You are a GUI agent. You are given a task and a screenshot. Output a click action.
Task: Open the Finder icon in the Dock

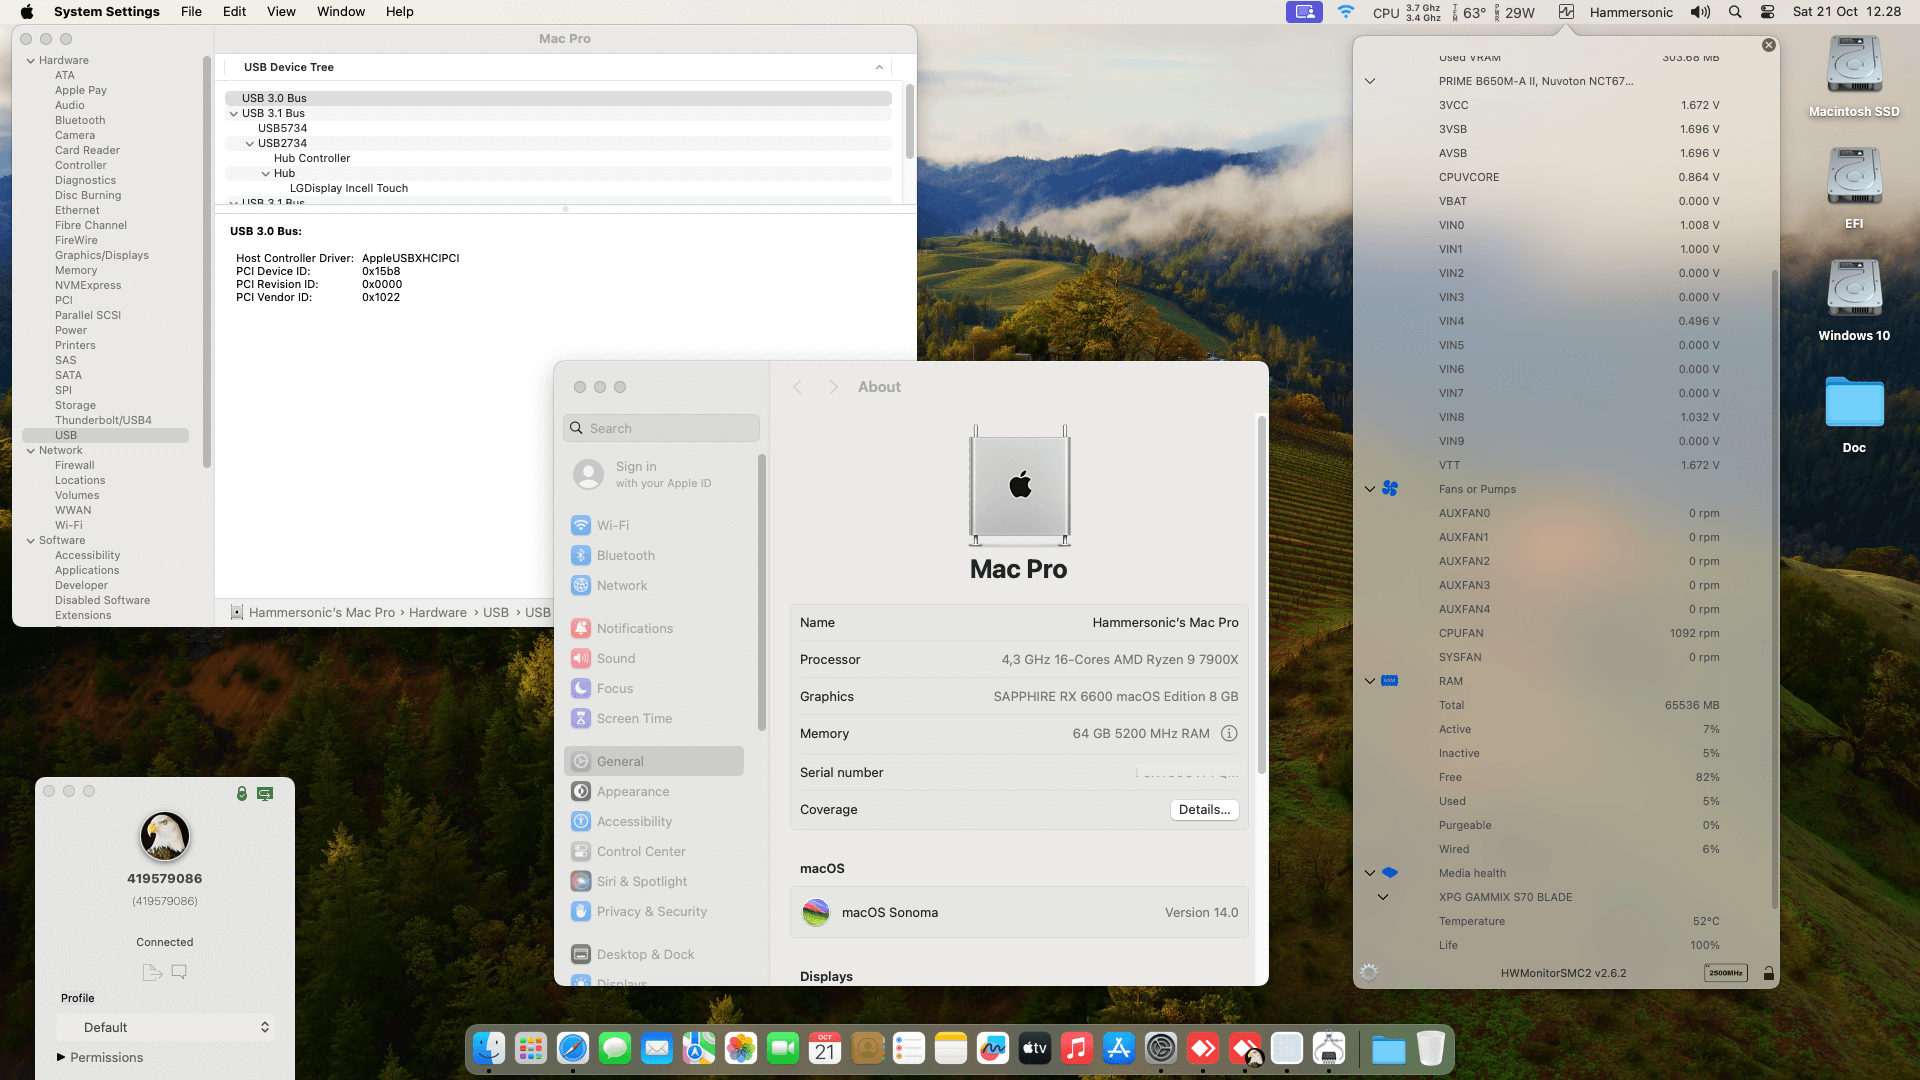(489, 1048)
